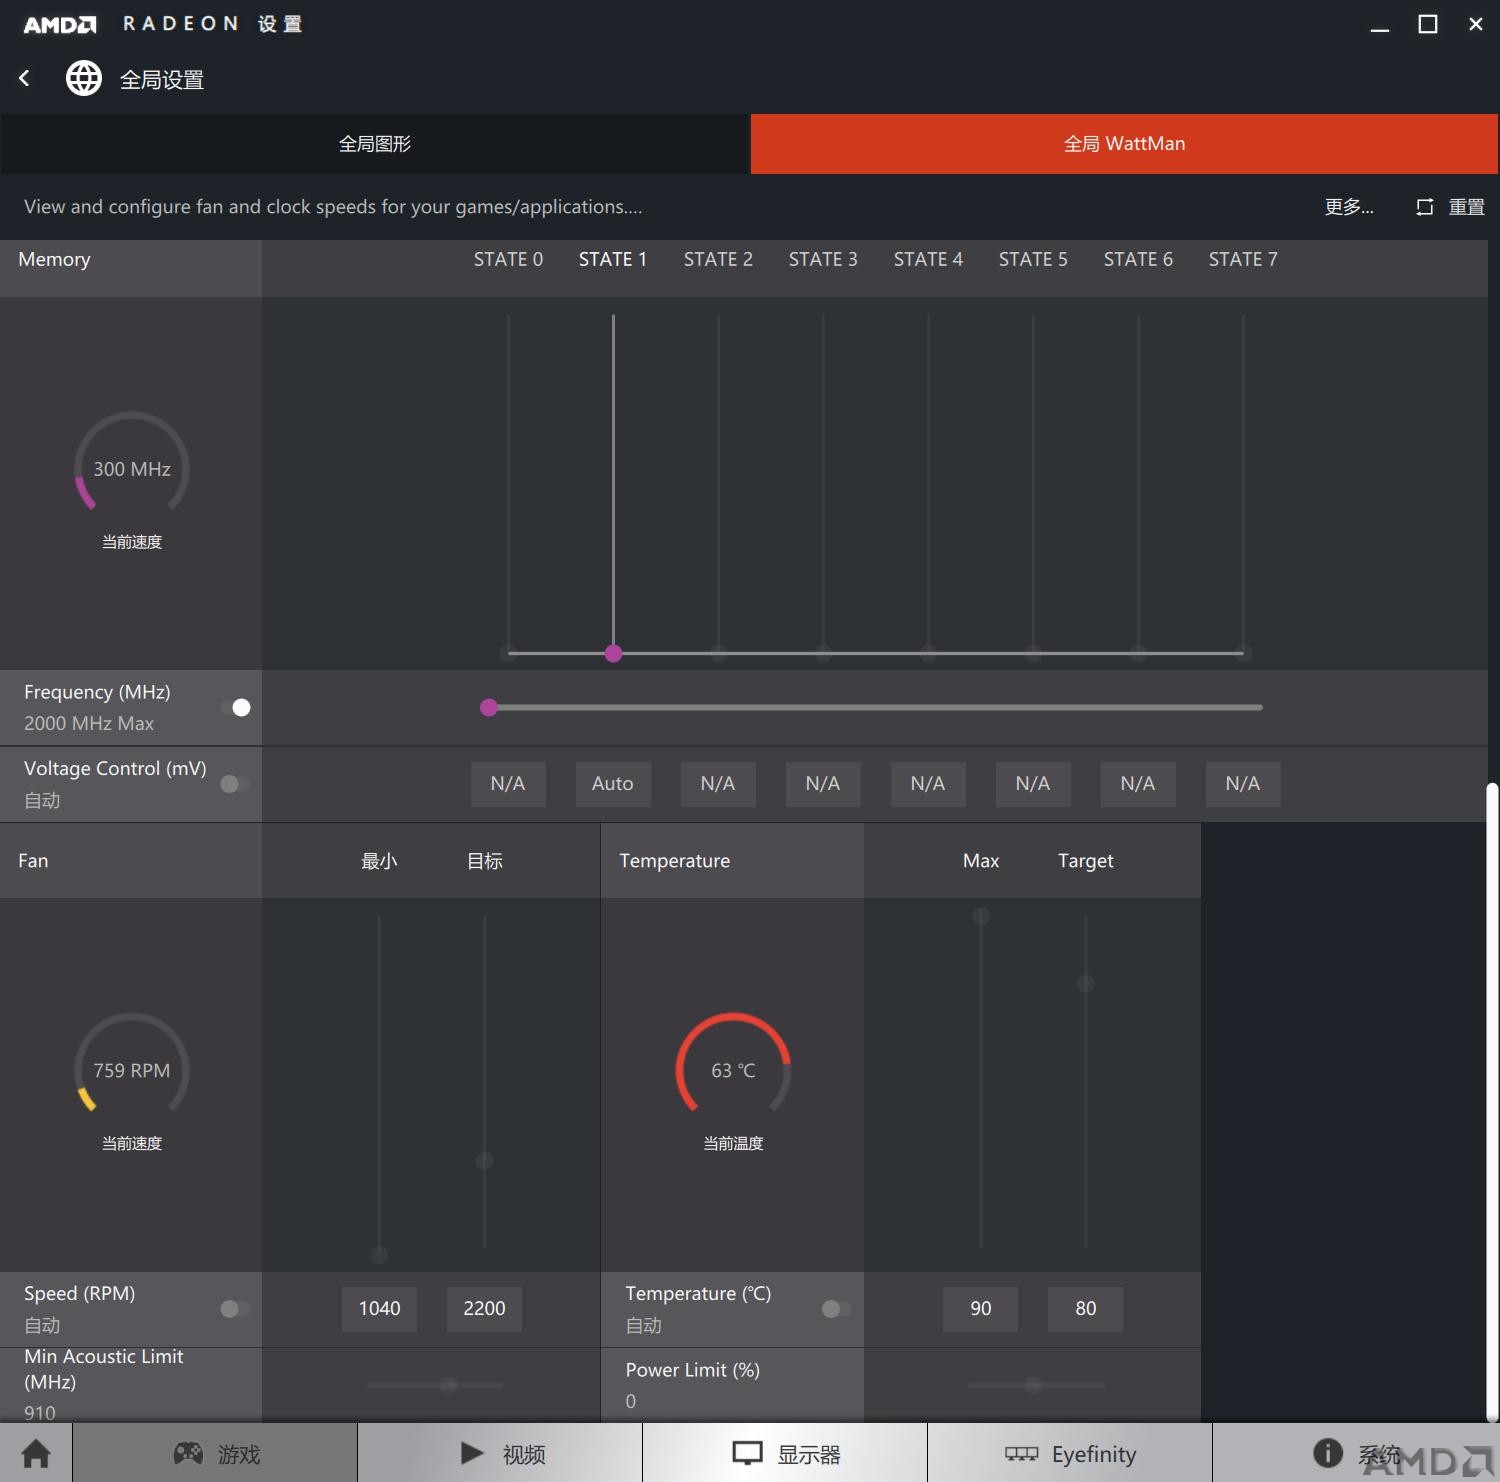This screenshot has width=1500, height=1482.
Task: Click the 重置 reset button
Action: coord(1466,207)
